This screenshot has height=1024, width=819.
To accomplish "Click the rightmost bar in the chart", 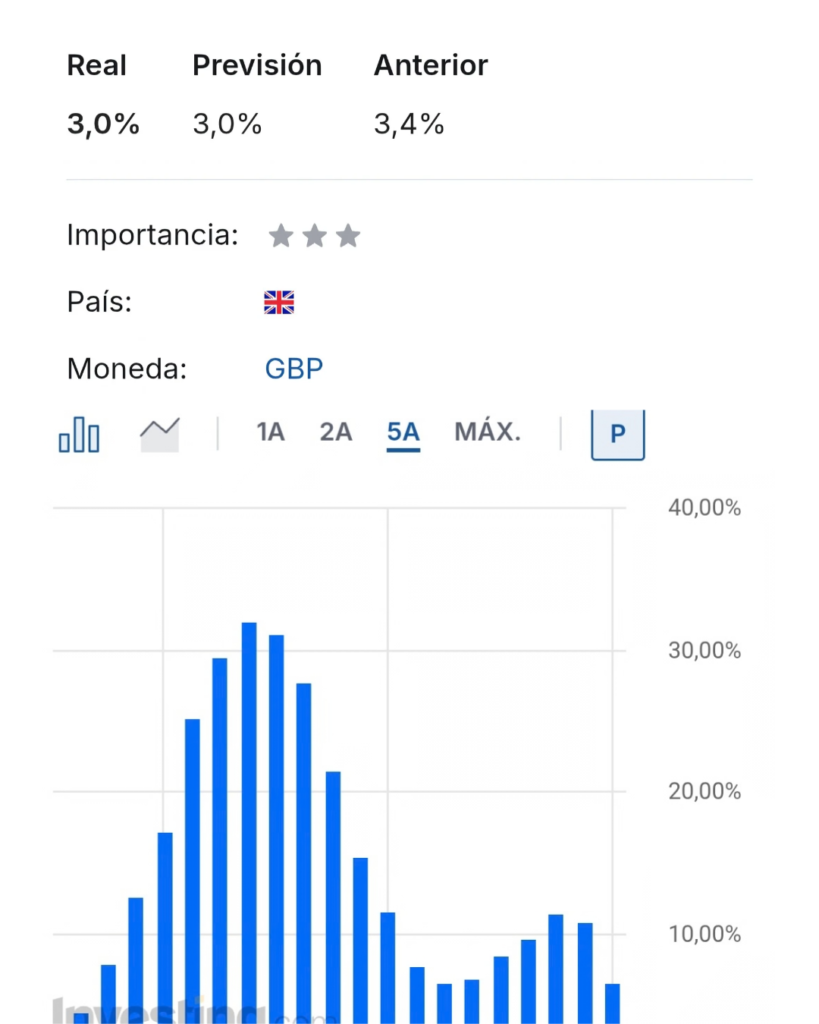I will (612, 1002).
